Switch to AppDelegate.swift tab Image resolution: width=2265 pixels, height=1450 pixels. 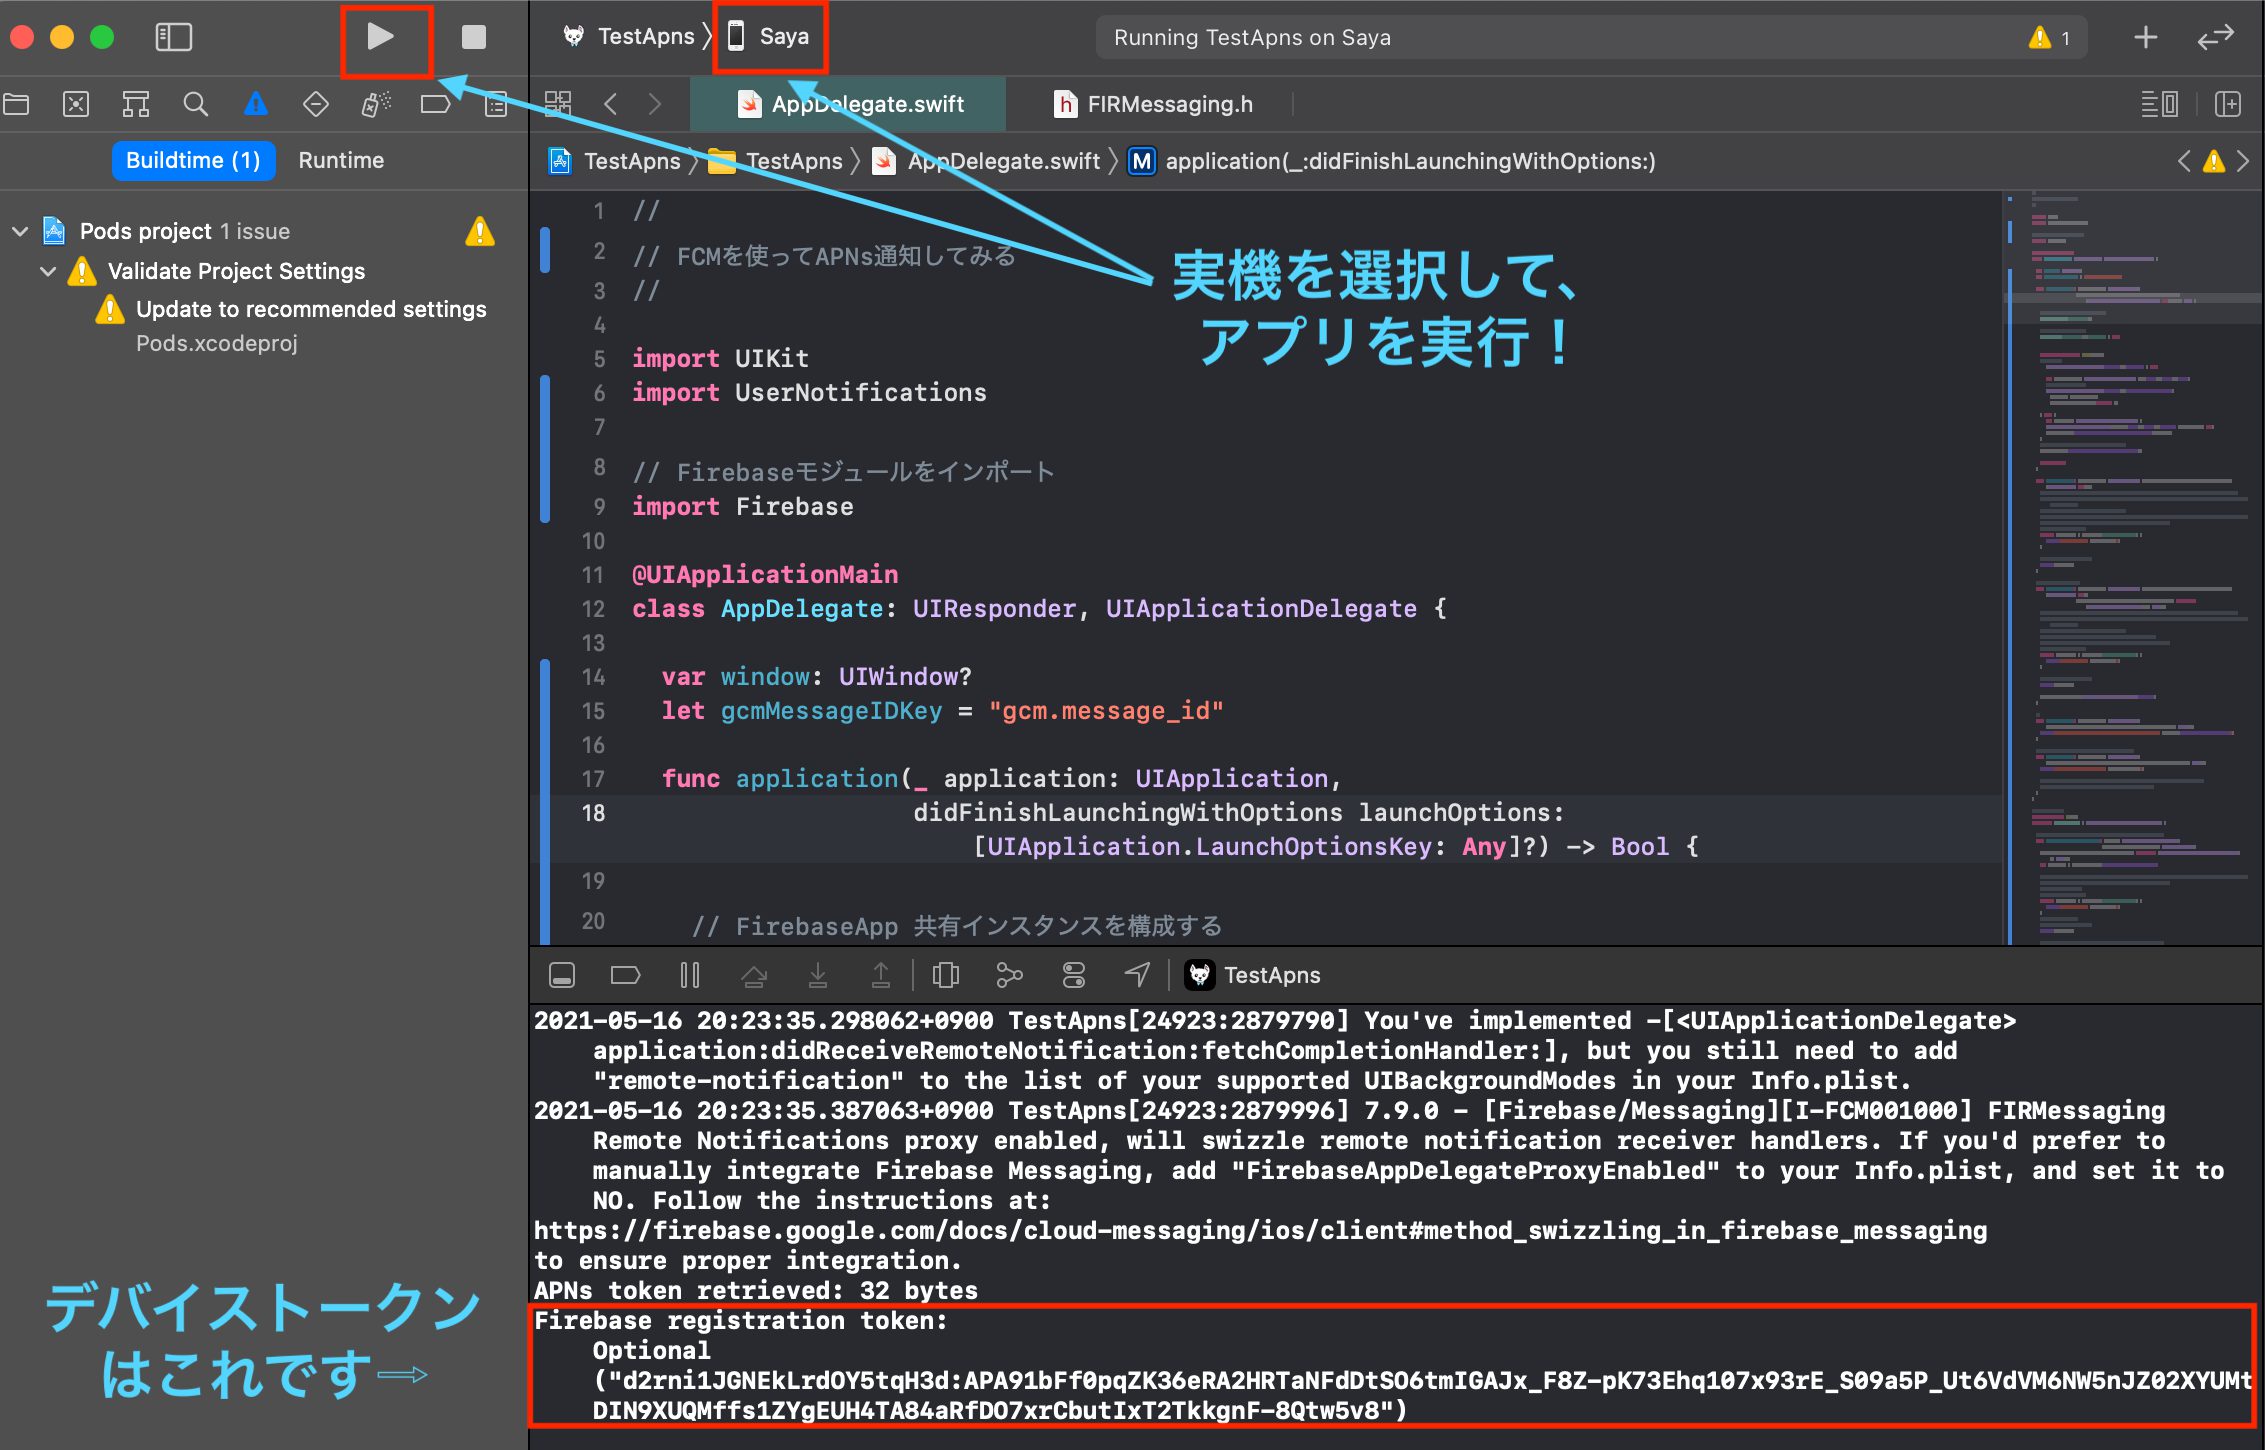(848, 104)
